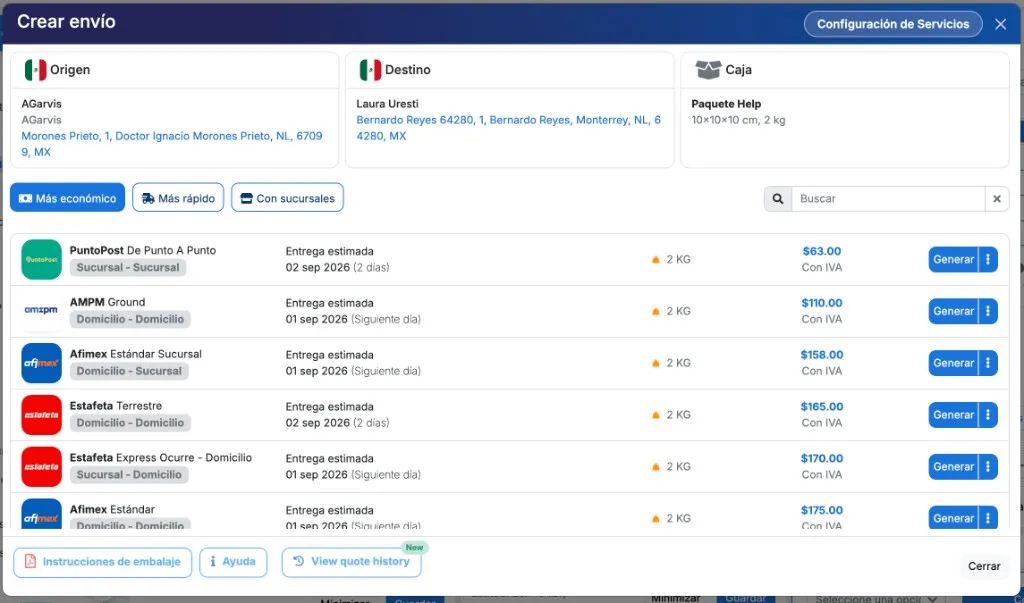Screen dimensions: 1024x603
Task: Open View quote history
Action: (x=351, y=562)
